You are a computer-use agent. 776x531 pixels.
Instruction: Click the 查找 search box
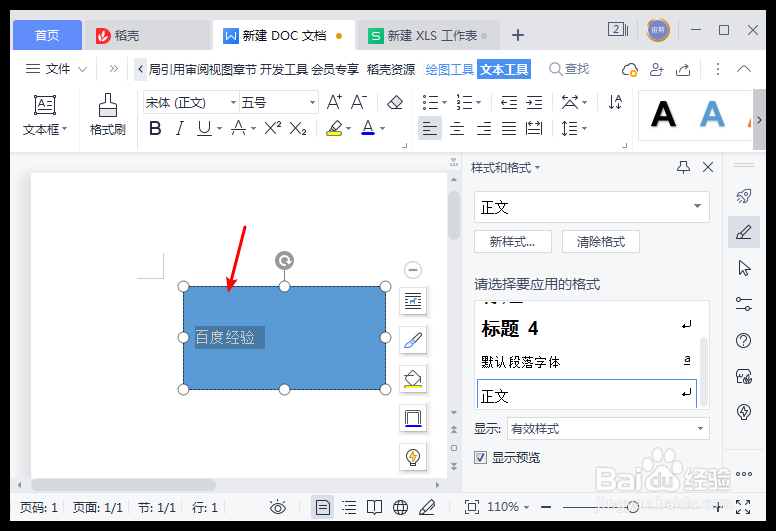570,69
